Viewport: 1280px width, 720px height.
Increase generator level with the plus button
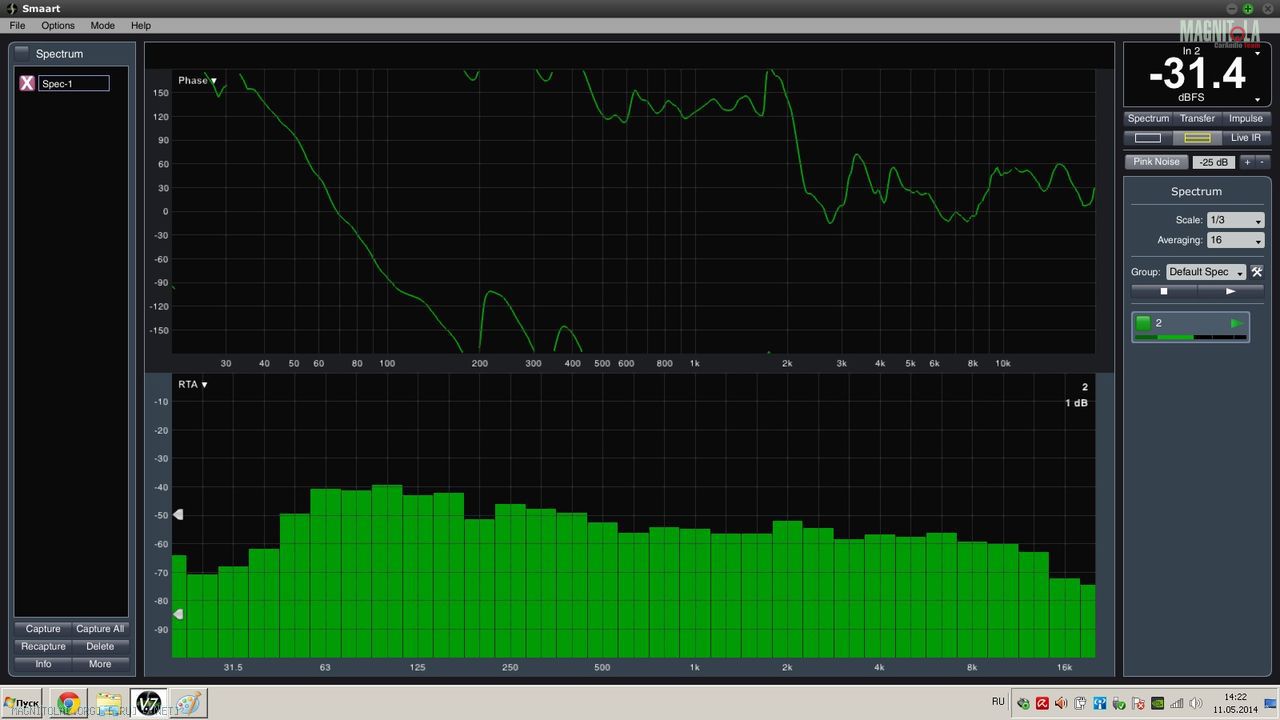1247,162
